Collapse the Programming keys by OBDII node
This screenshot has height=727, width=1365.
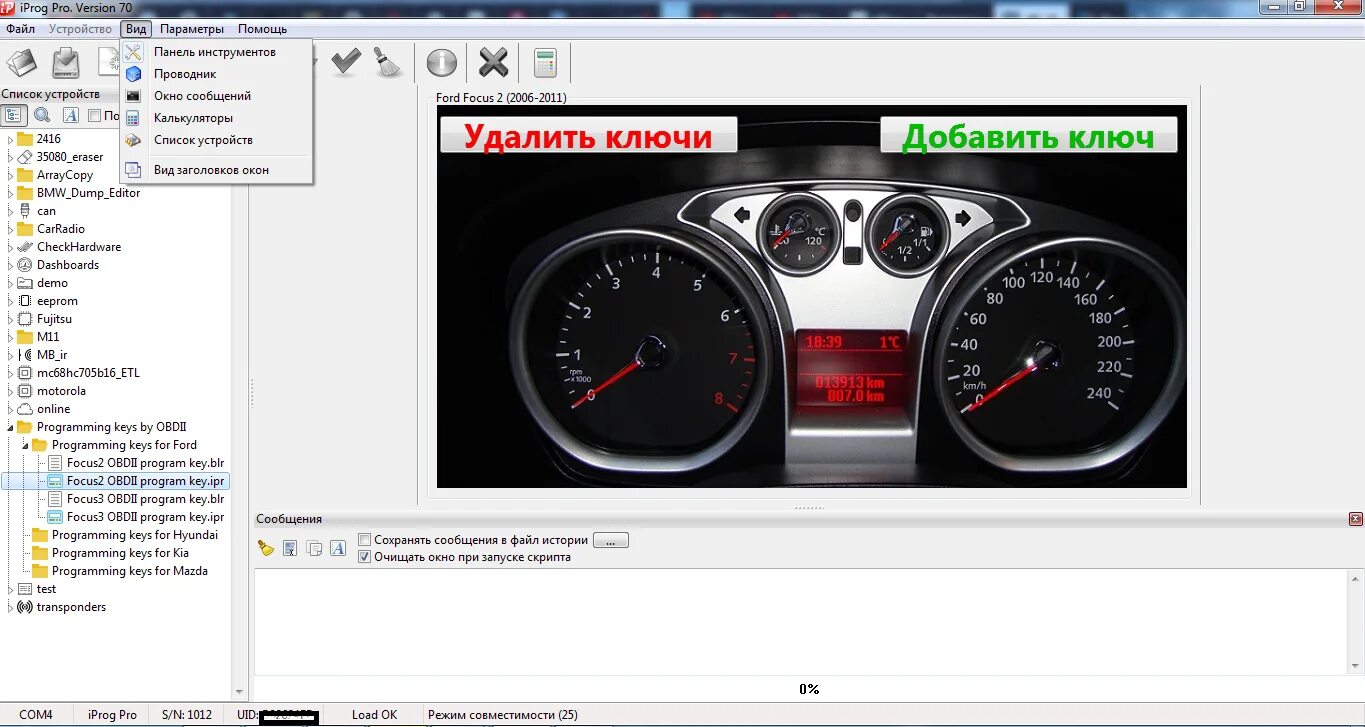tap(11, 427)
